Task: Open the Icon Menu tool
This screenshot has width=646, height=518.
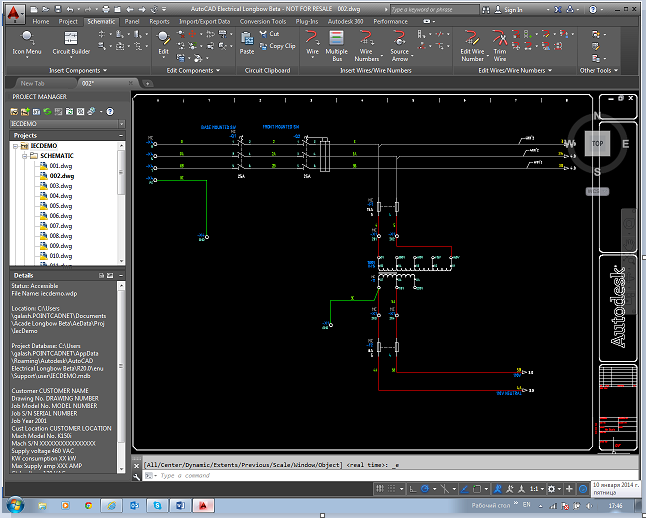Action: (x=27, y=43)
